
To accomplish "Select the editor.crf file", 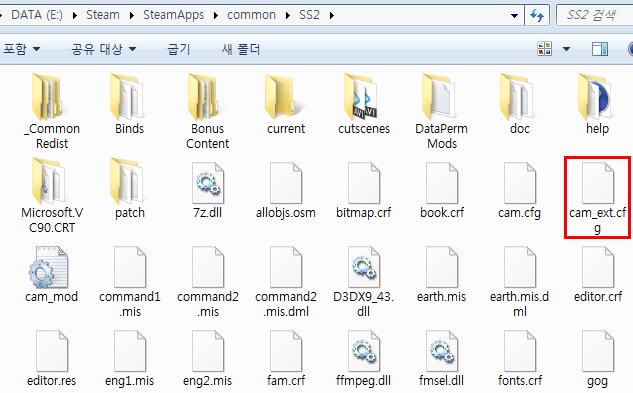I will tap(598, 275).
